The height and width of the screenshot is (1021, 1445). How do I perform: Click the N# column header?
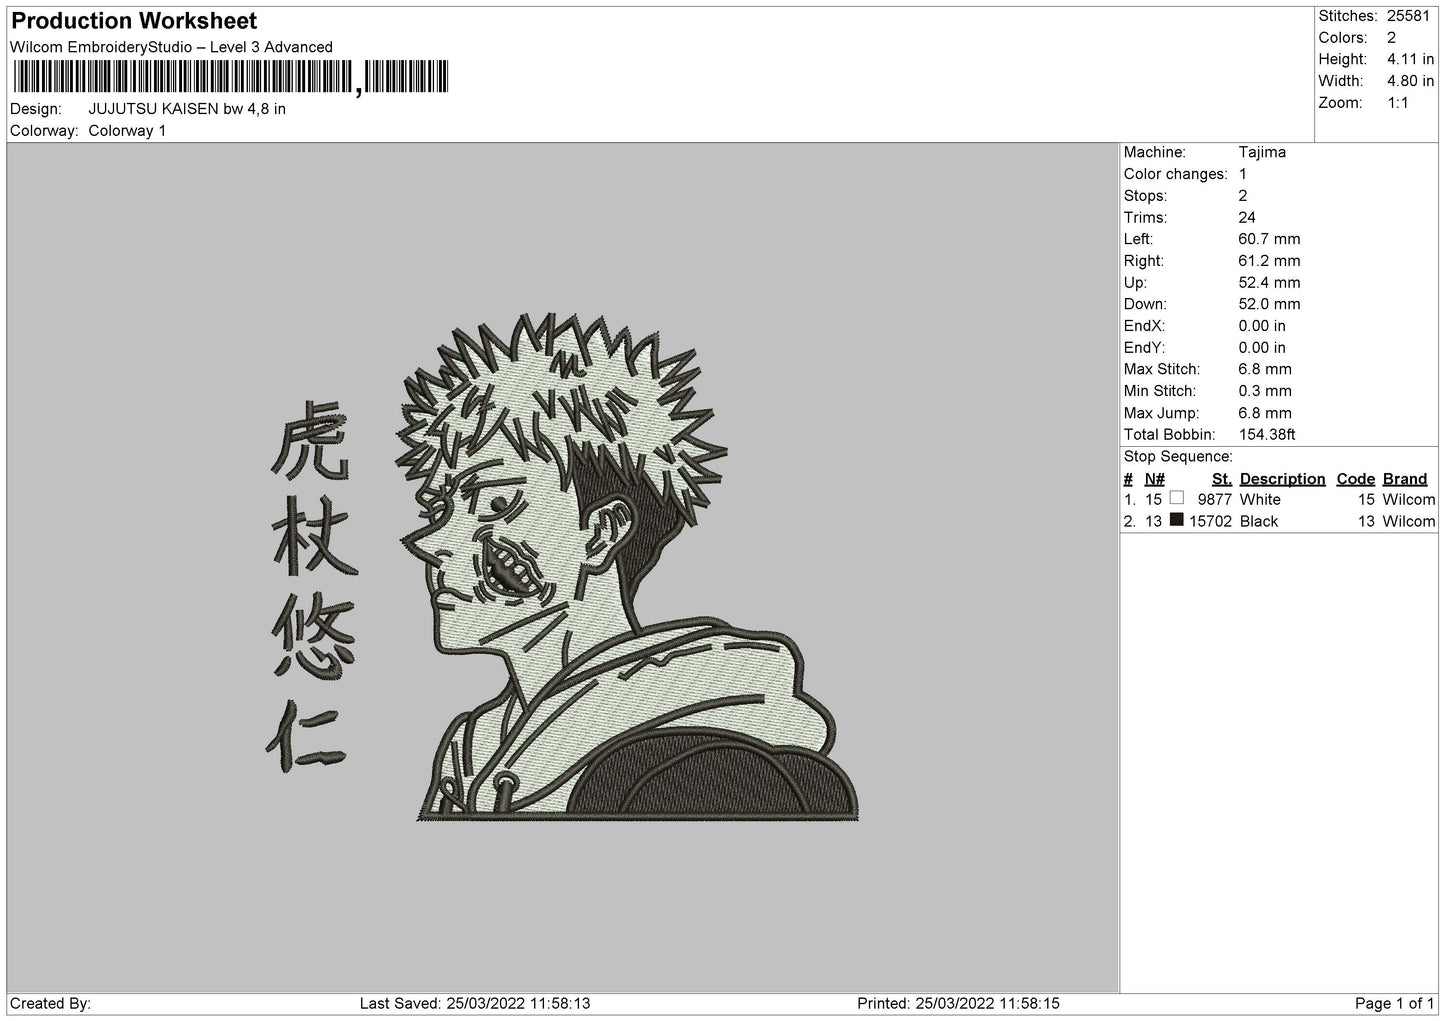click(x=1154, y=479)
